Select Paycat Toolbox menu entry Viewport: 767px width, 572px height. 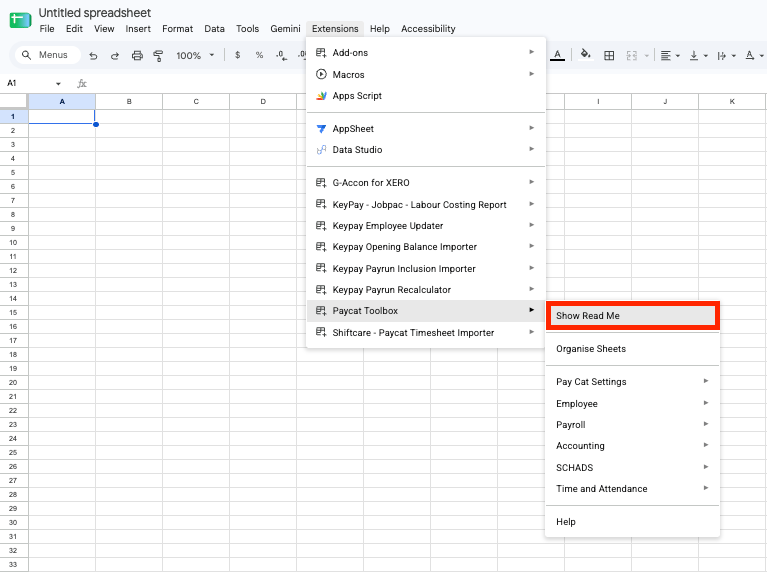click(x=426, y=311)
